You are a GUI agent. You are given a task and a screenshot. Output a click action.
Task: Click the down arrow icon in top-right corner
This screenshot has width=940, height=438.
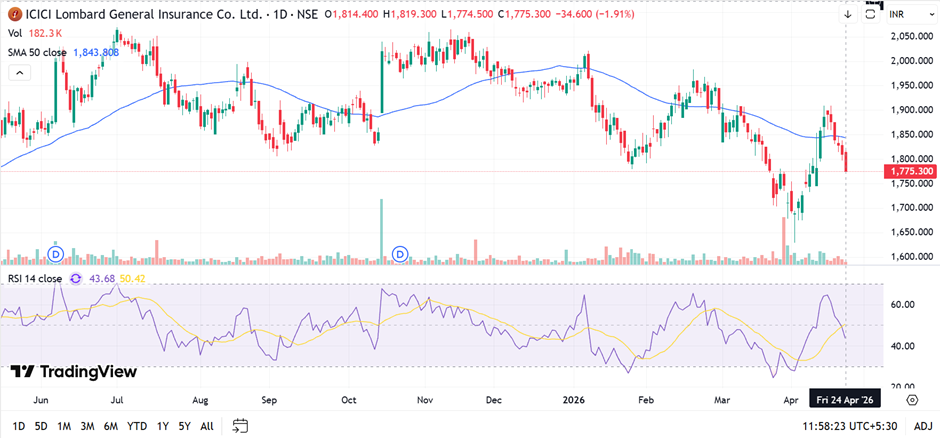[x=847, y=15]
